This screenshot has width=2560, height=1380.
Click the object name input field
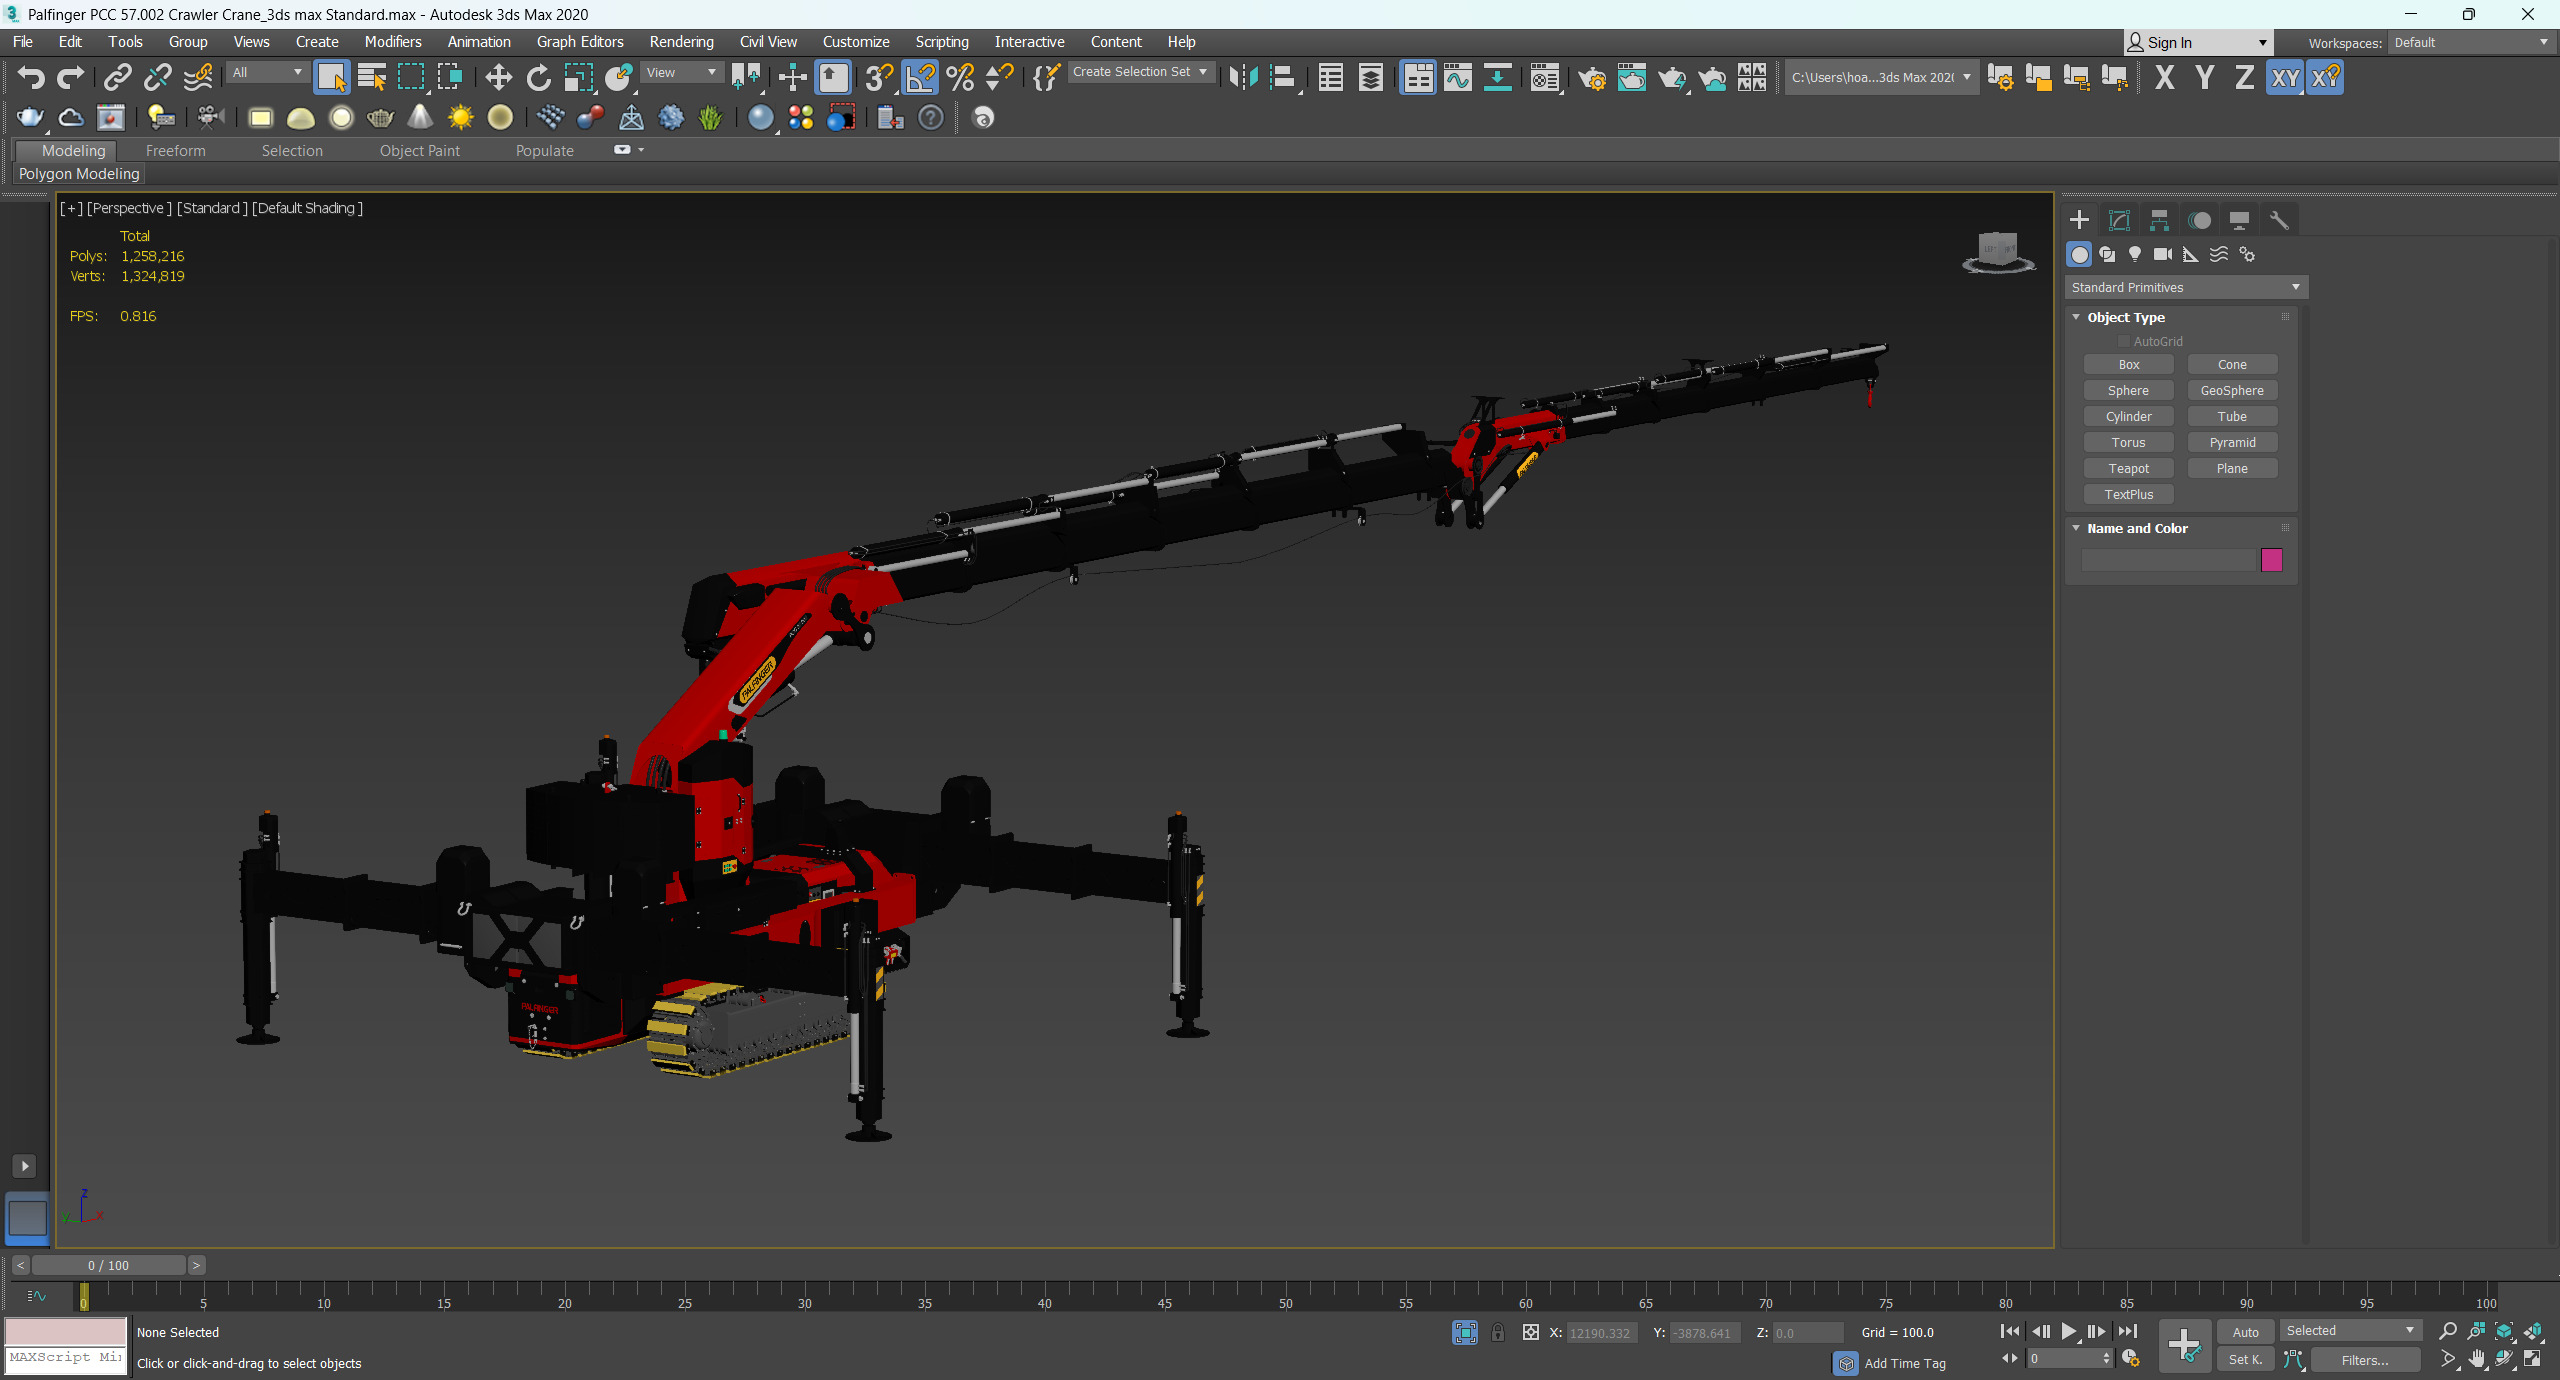2169,560
